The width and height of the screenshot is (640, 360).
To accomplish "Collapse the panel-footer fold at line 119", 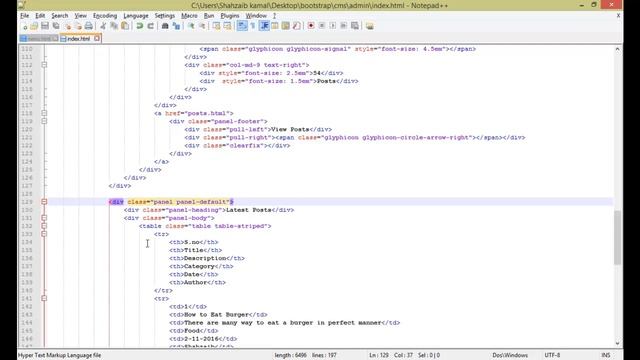I will coord(44,121).
